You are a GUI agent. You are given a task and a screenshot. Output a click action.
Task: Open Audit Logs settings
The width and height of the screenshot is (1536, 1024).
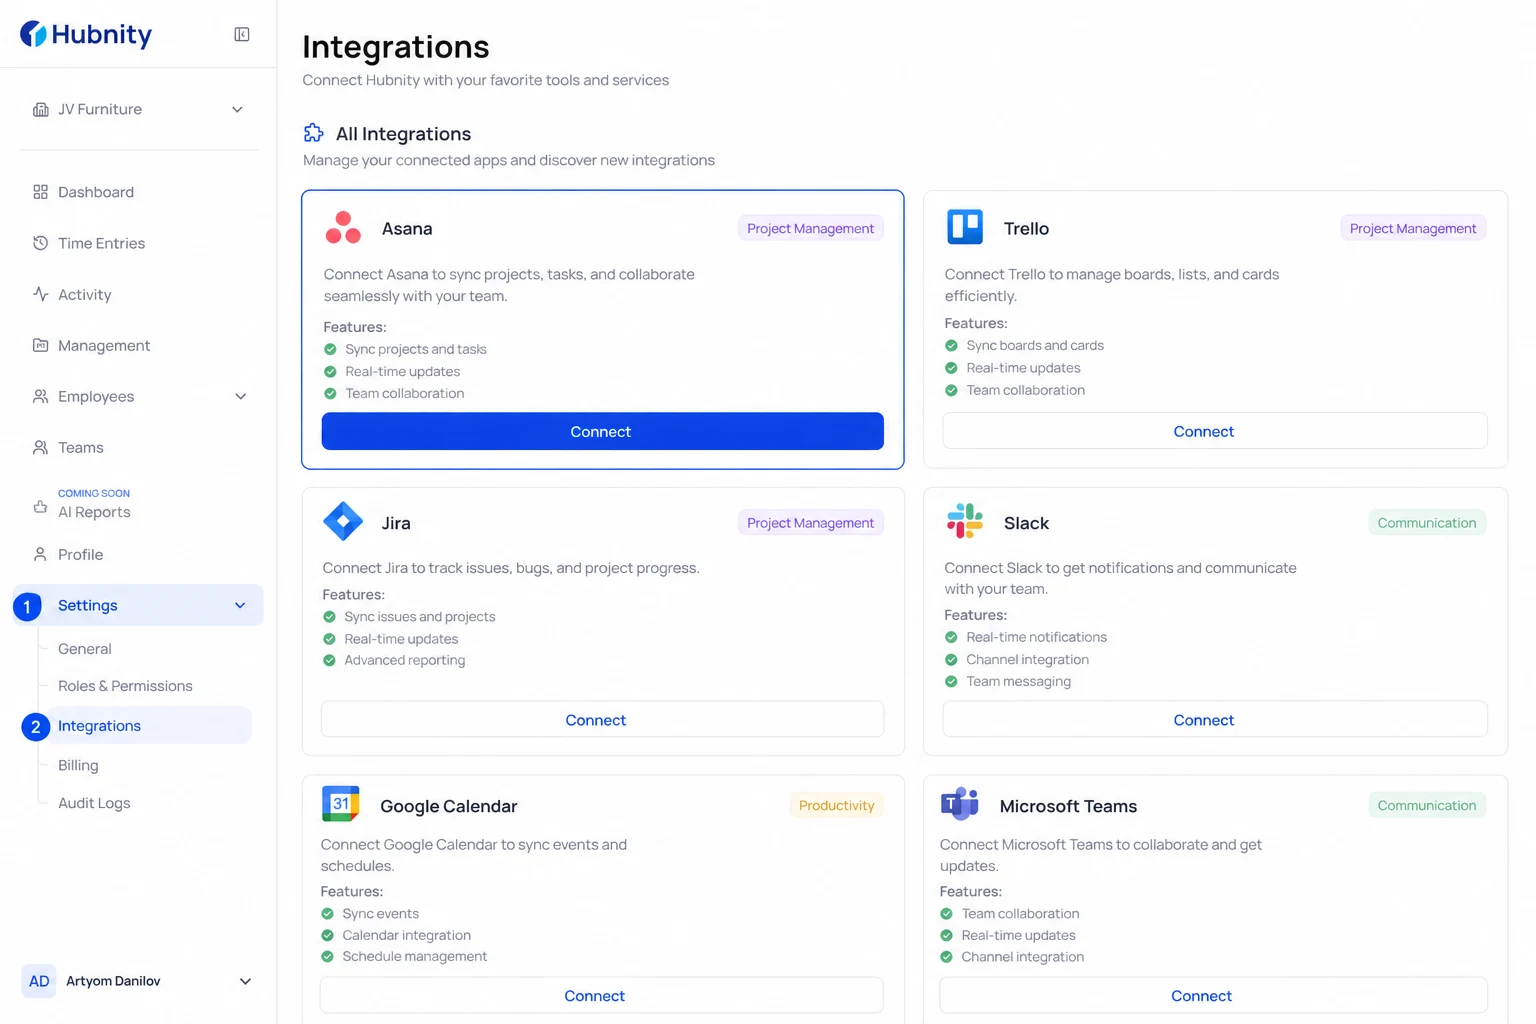94,803
